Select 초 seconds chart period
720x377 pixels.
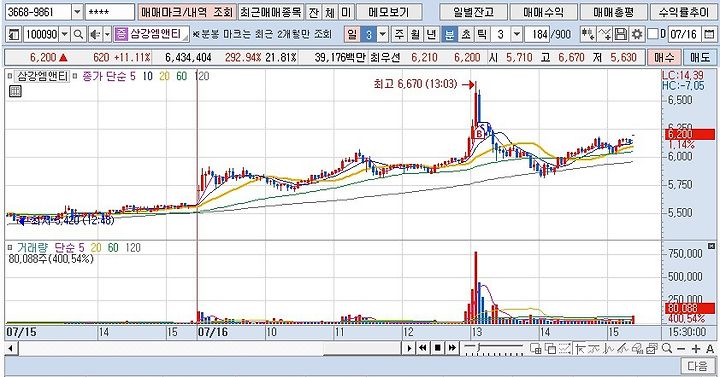click(466, 34)
